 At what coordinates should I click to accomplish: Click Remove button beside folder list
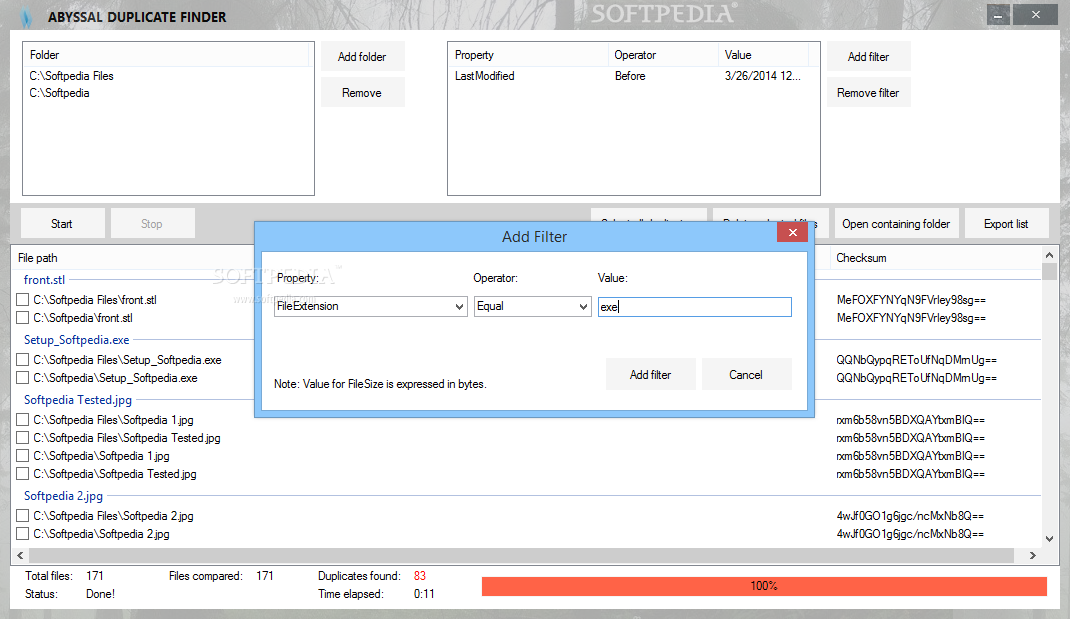(362, 93)
